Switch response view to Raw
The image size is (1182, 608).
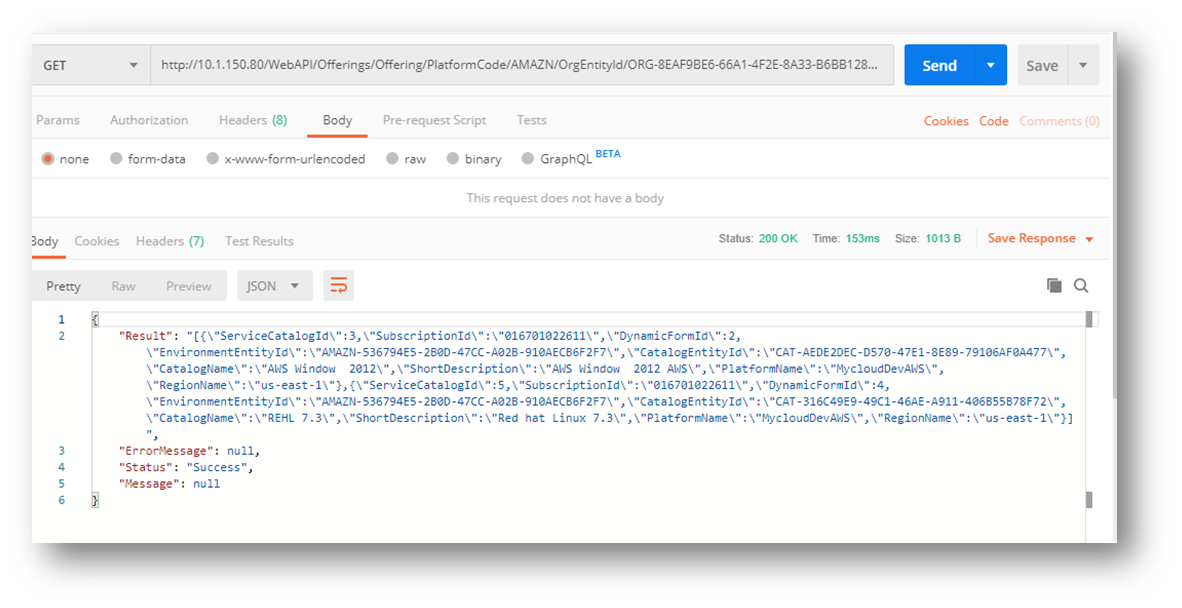click(124, 286)
